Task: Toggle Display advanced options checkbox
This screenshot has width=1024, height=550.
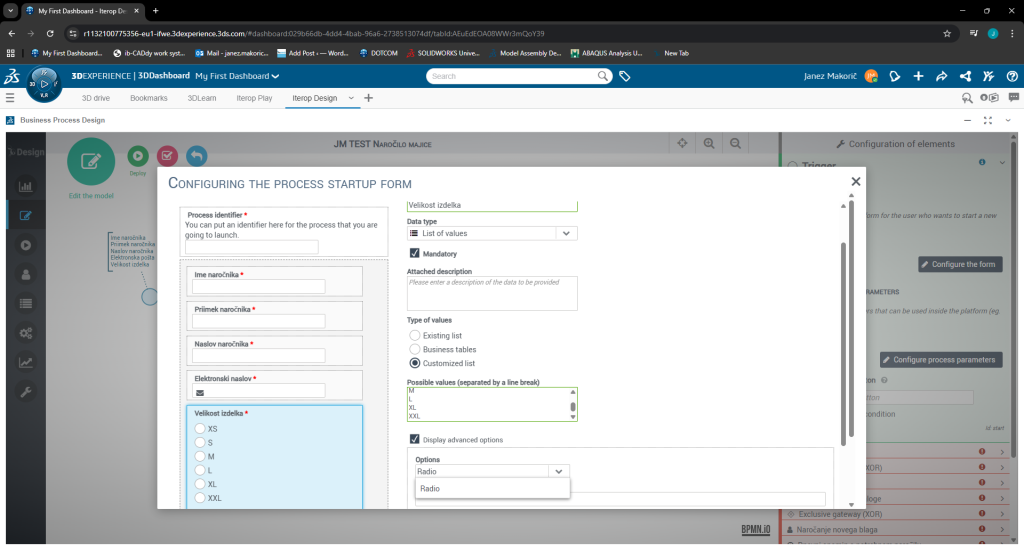Action: click(415, 440)
